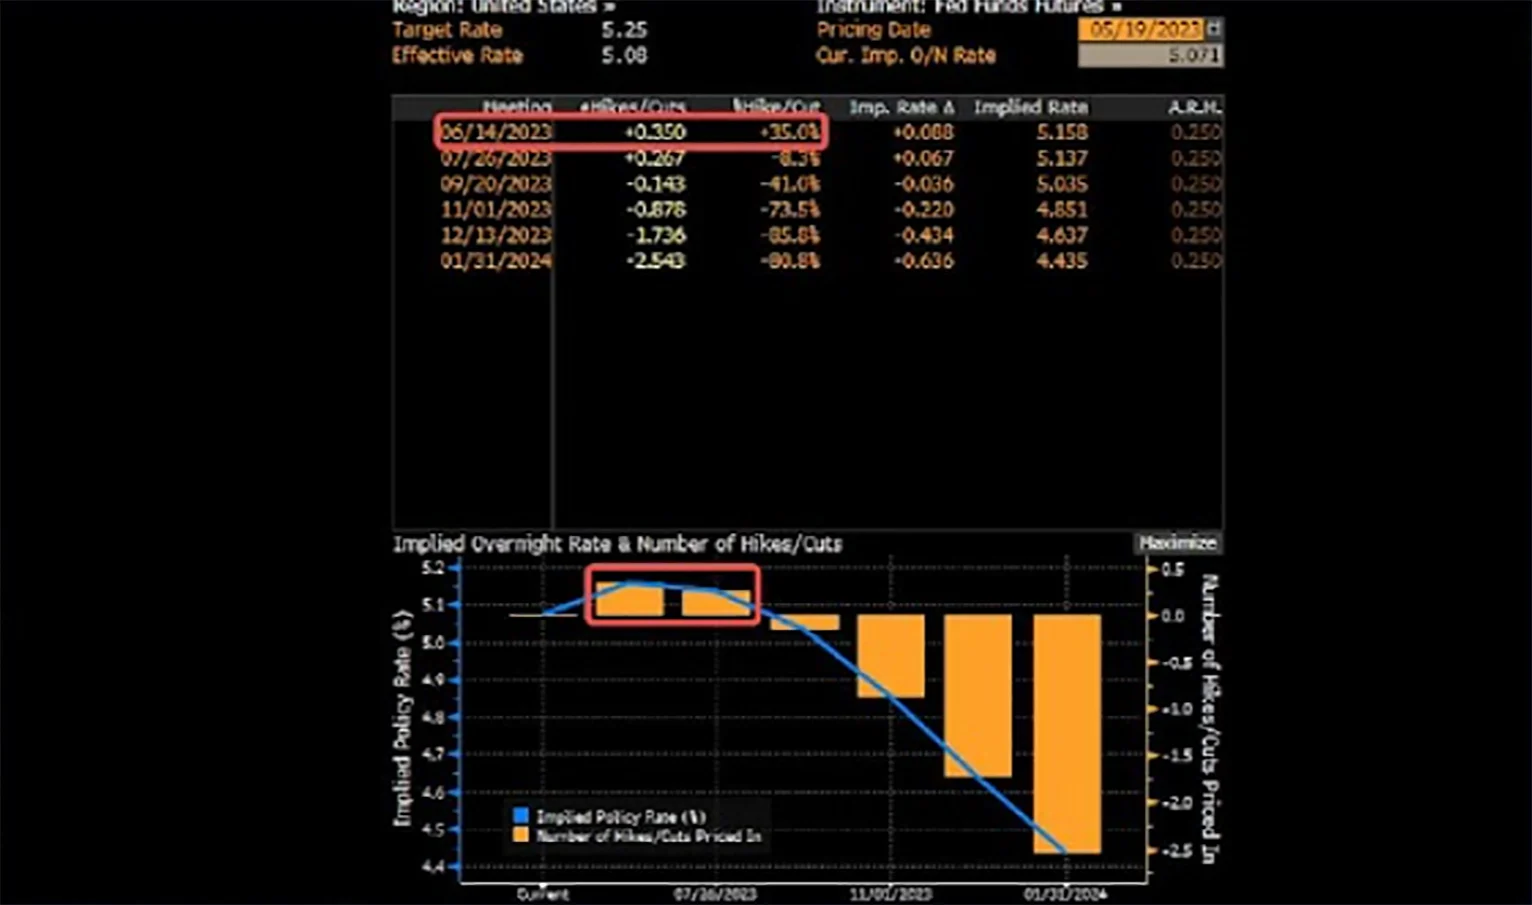The width and height of the screenshot is (1532, 905).
Task: Click the implied rate value 5.137
Action: point(1062,158)
